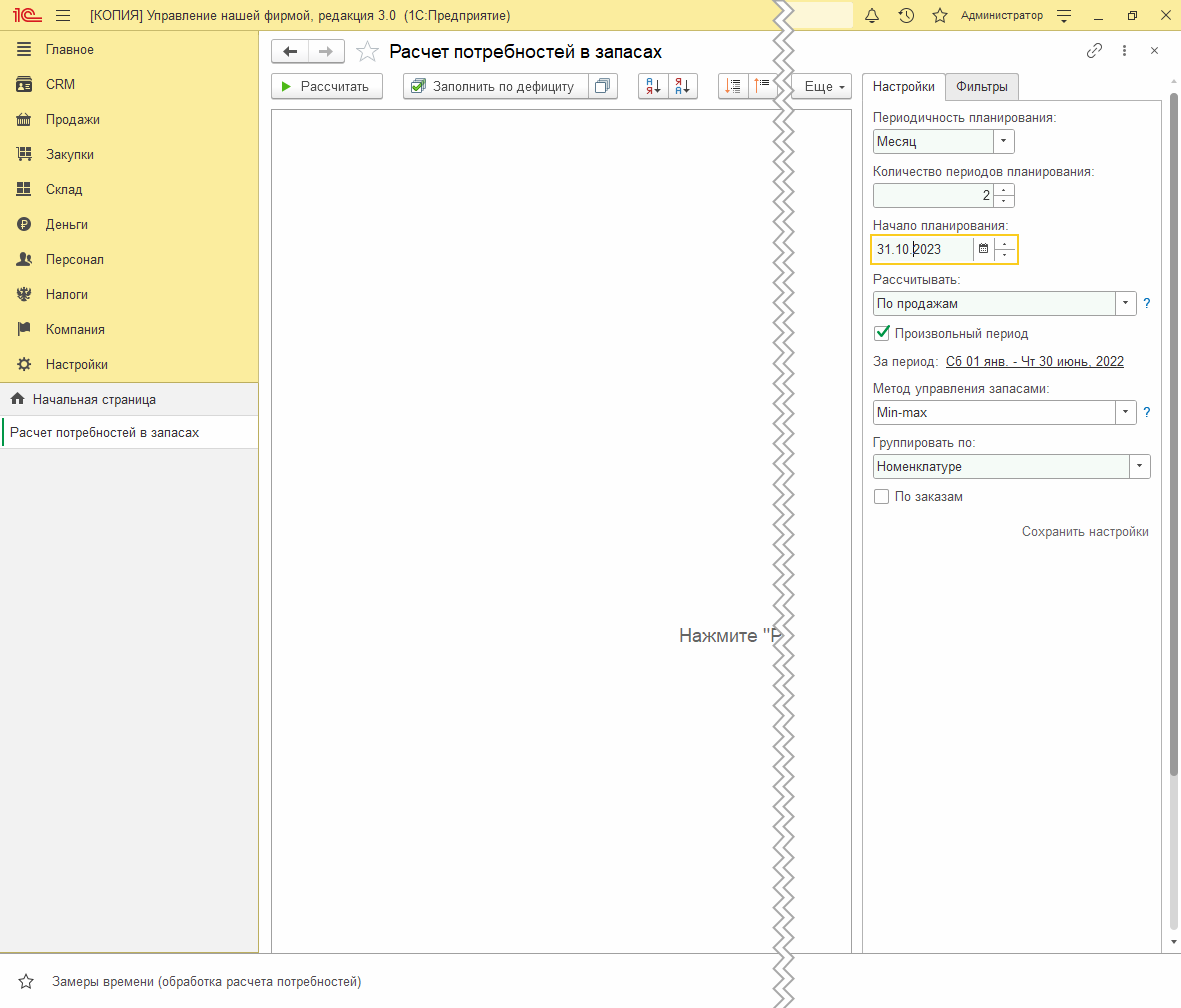Click the copy icon beside Заполнить по дефициту
This screenshot has width=1181, height=1008.
pyautogui.click(x=602, y=87)
